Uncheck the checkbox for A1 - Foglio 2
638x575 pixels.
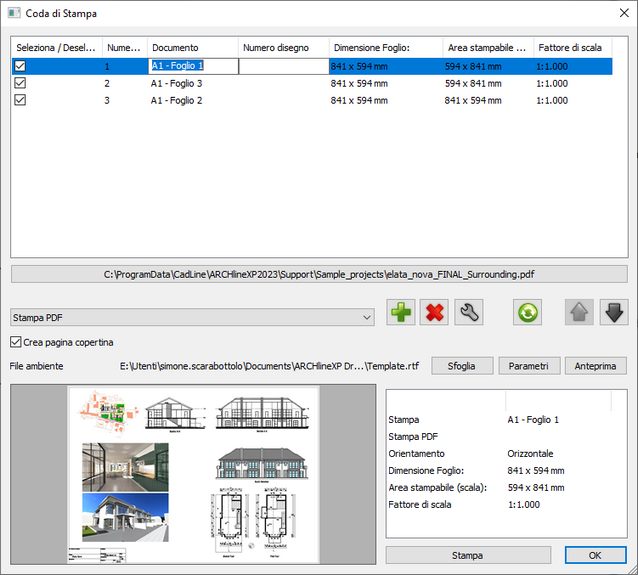pos(20,100)
